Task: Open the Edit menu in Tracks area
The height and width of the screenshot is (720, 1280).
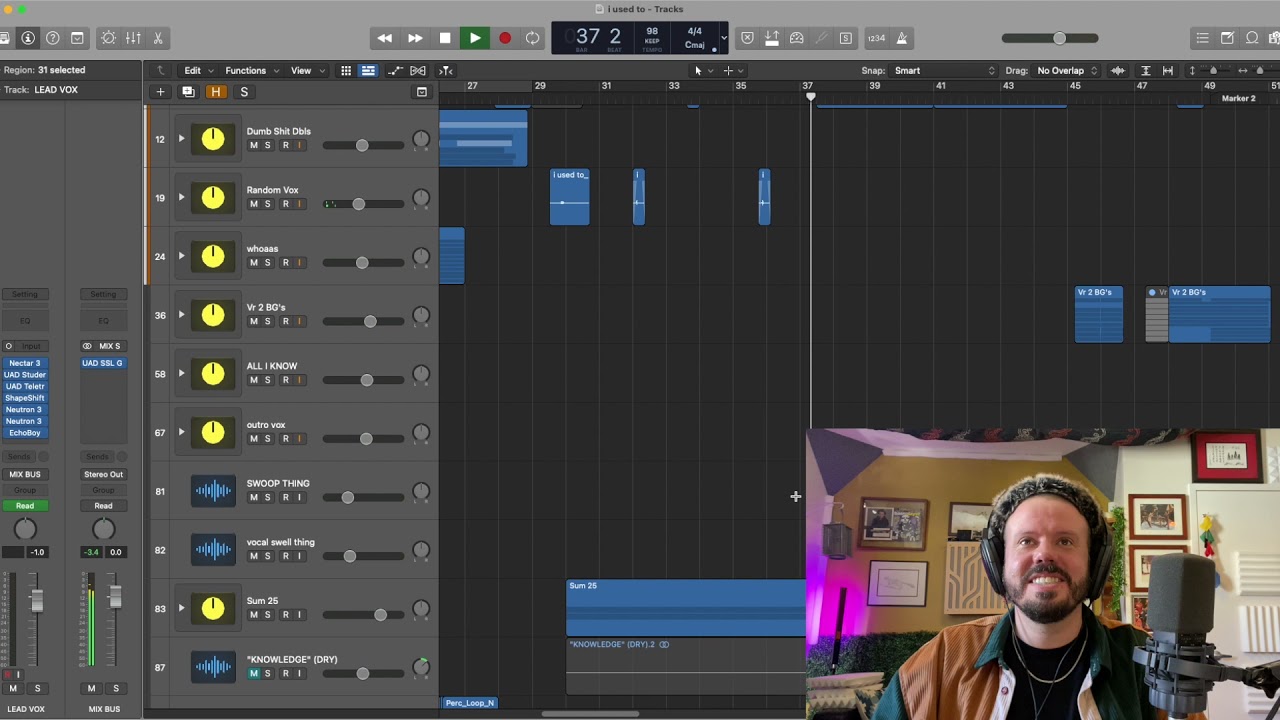Action: (x=197, y=70)
